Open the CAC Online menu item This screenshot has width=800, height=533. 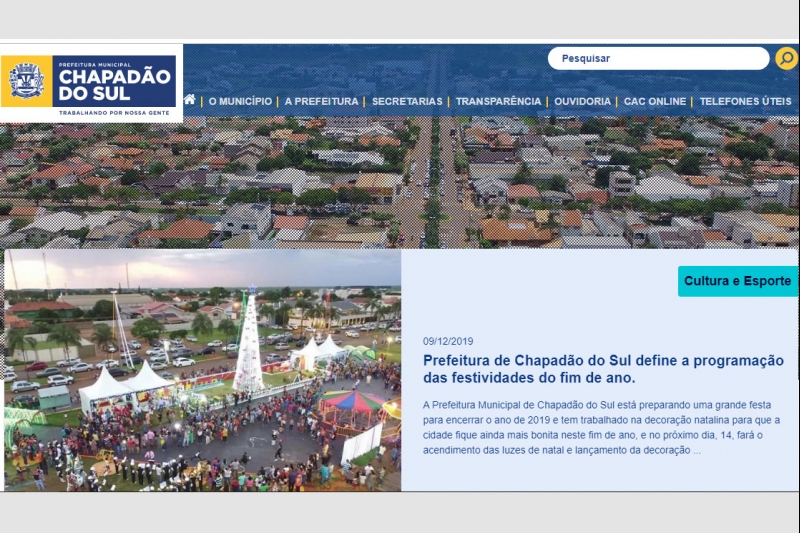[655, 101]
